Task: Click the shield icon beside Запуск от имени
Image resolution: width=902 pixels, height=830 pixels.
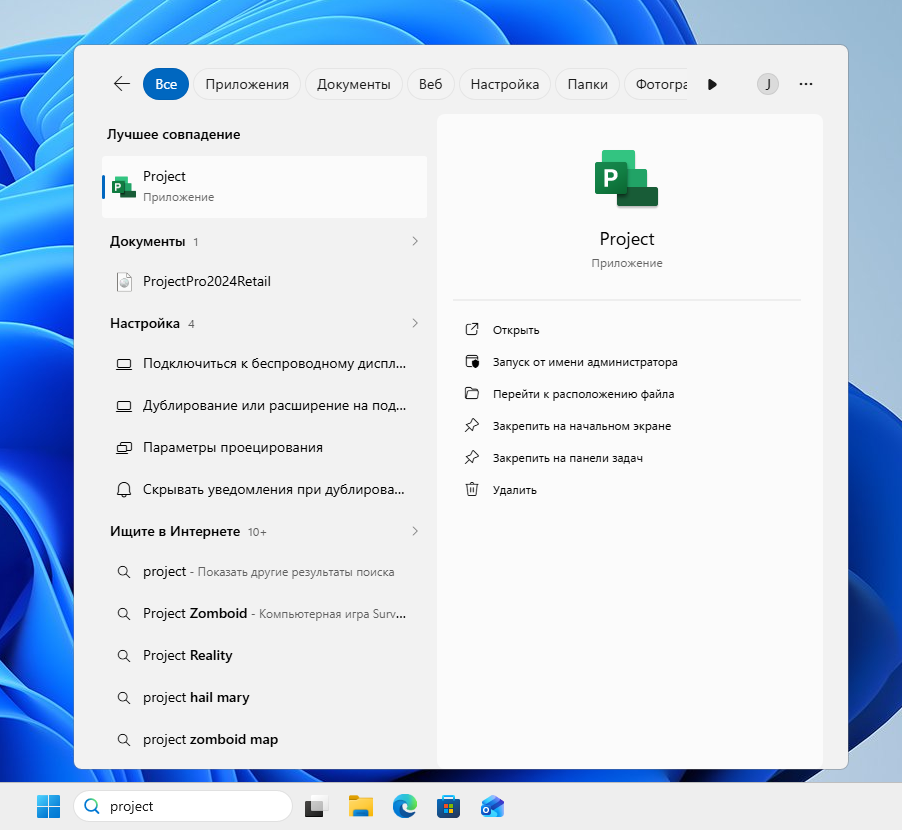Action: click(x=472, y=361)
